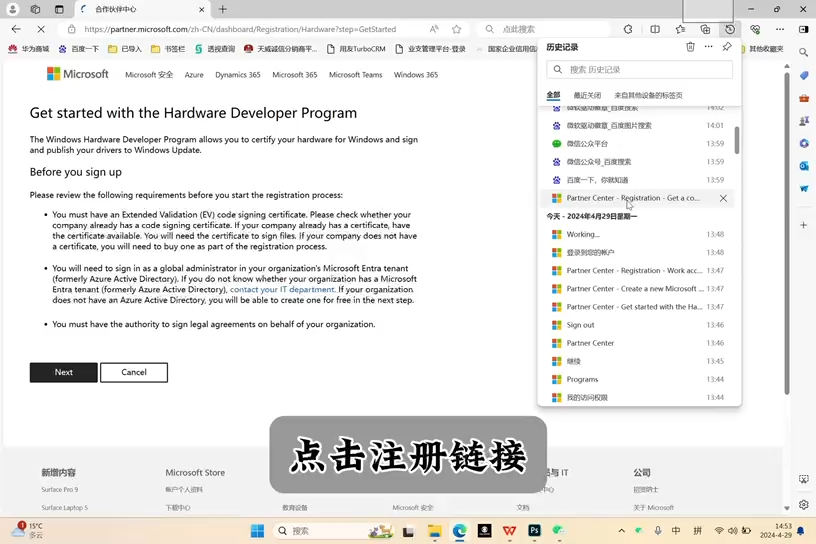The width and height of the screenshot is (816, 544).
Task: Open Microsoft Teams navigation link
Action: pos(355,75)
